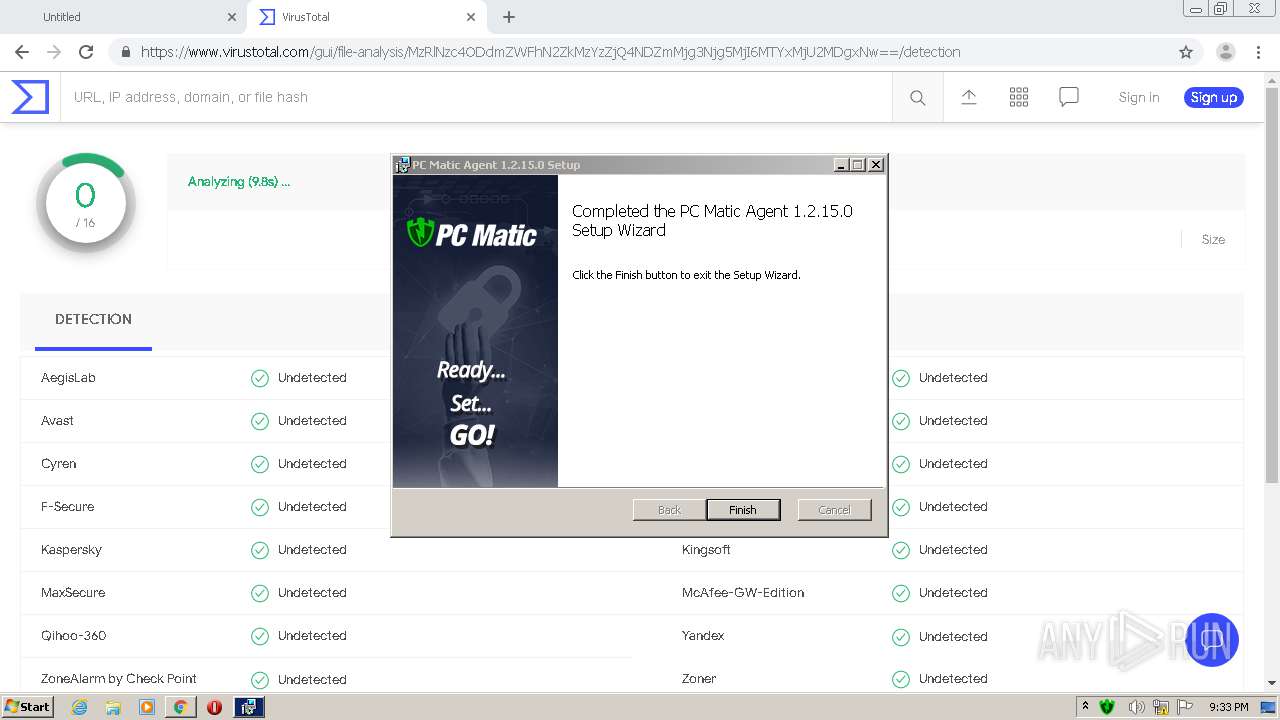Screen dimensions: 1280x720
Task: Click the Start button
Action: [27, 707]
